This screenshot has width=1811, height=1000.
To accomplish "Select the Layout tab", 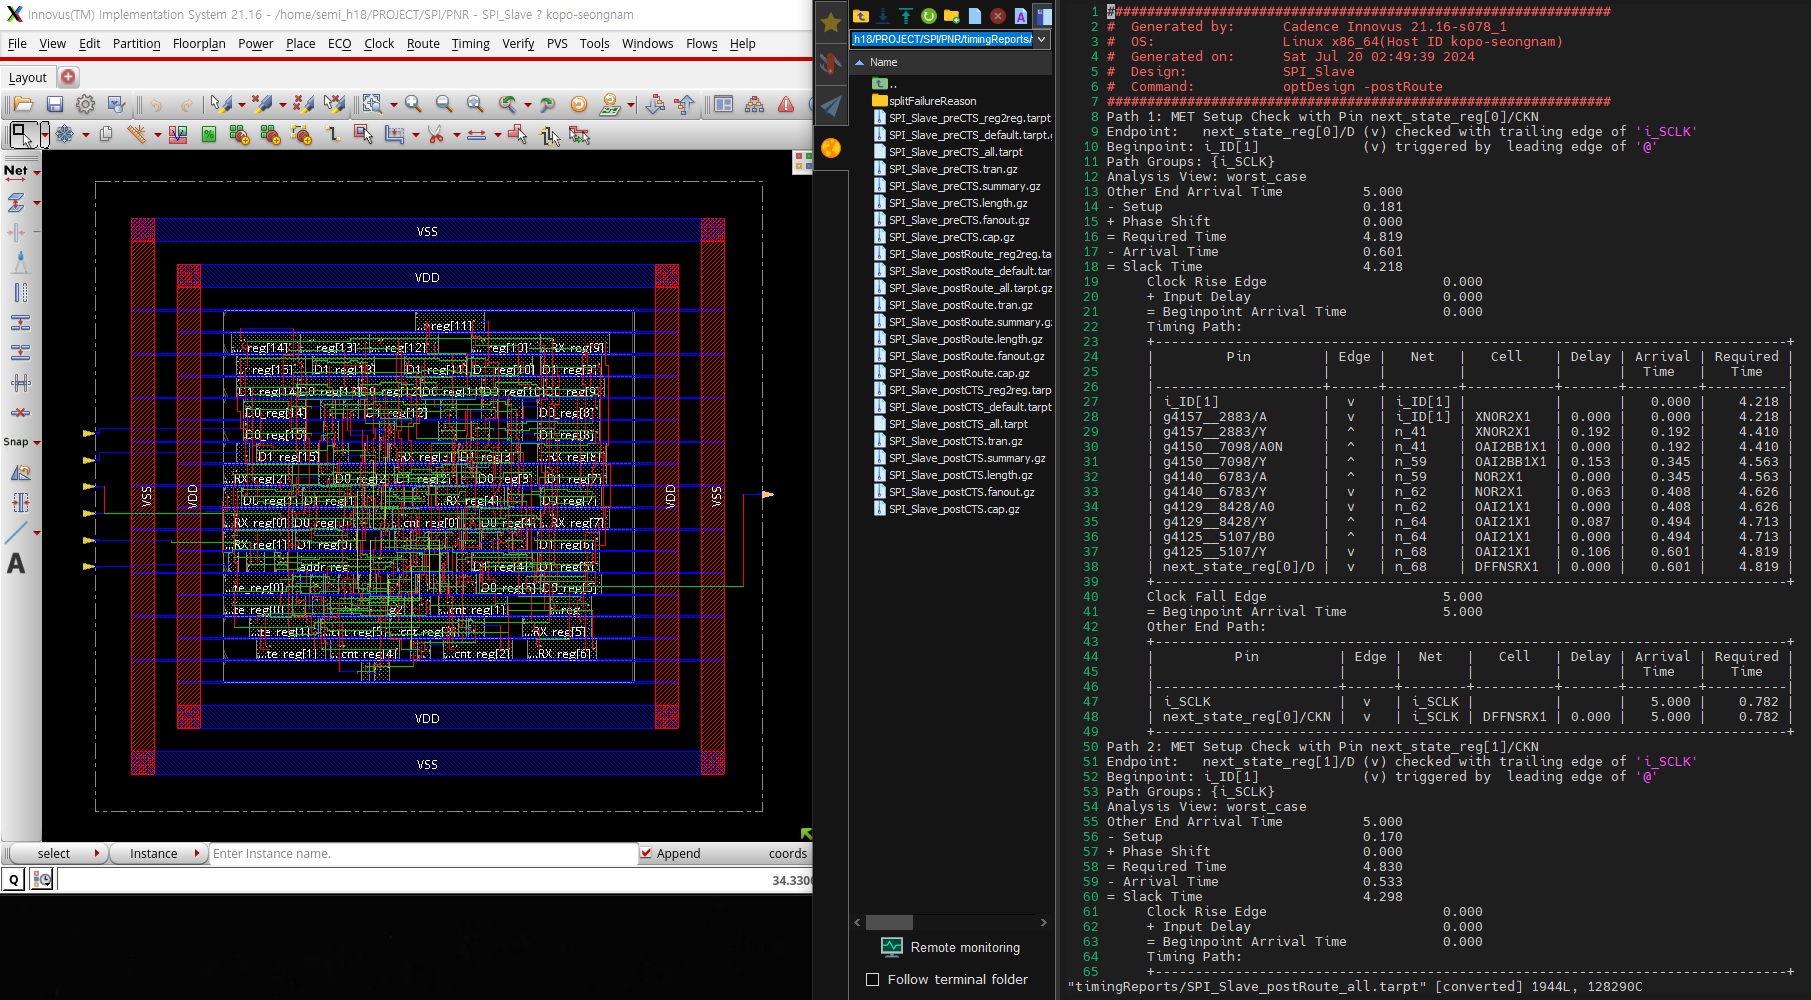I will click(x=28, y=77).
